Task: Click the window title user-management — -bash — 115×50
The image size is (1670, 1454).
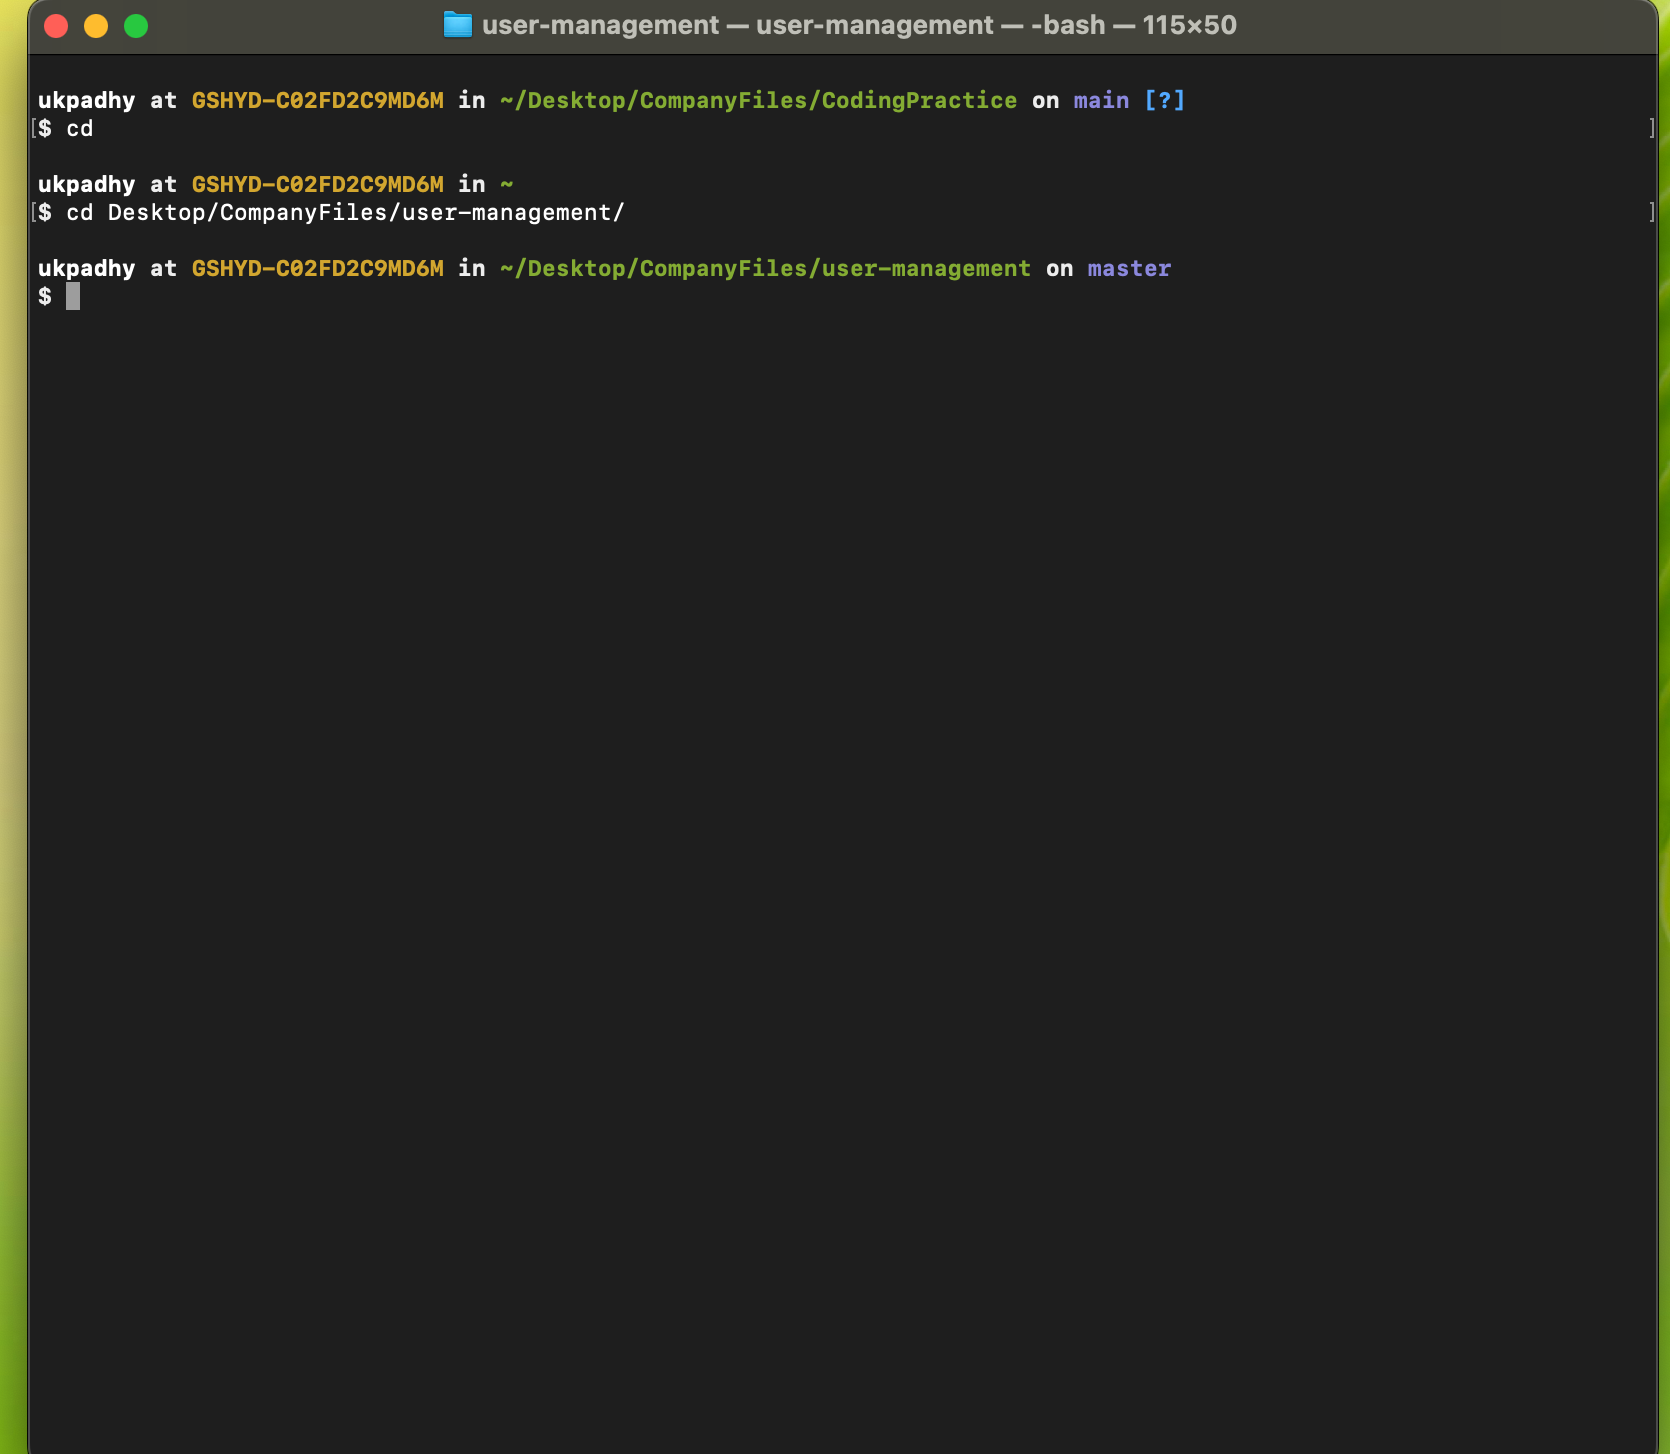Action: 858,25
